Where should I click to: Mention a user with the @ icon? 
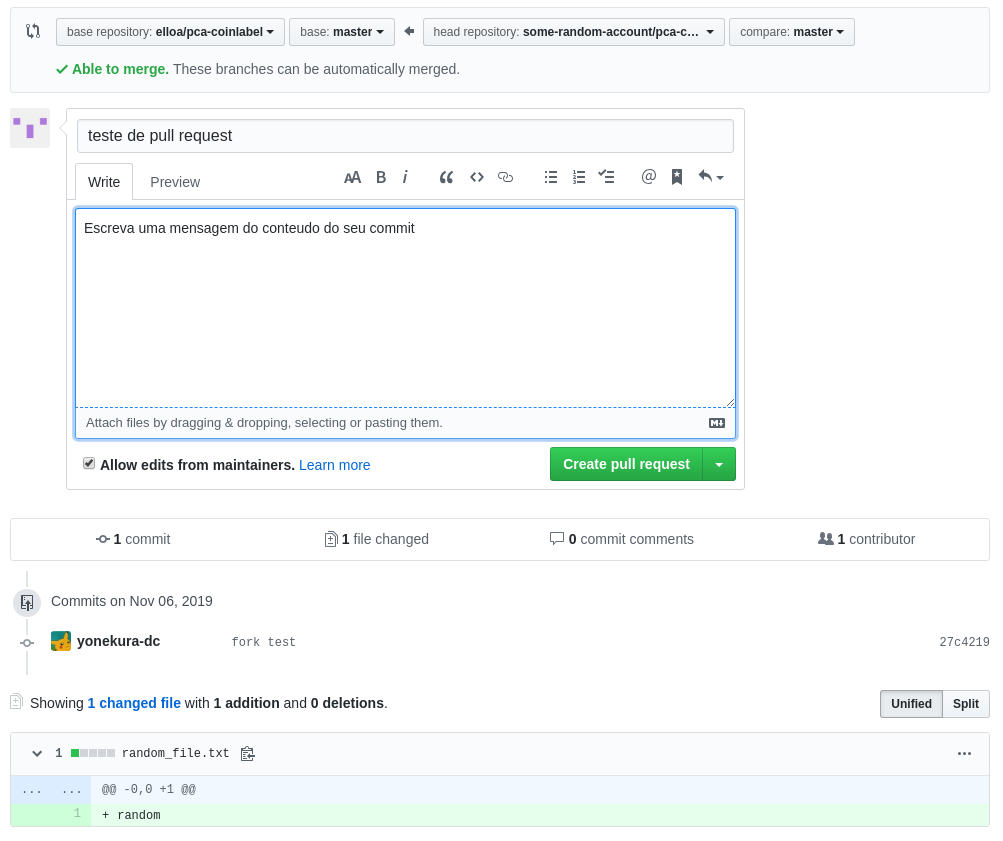(x=649, y=177)
